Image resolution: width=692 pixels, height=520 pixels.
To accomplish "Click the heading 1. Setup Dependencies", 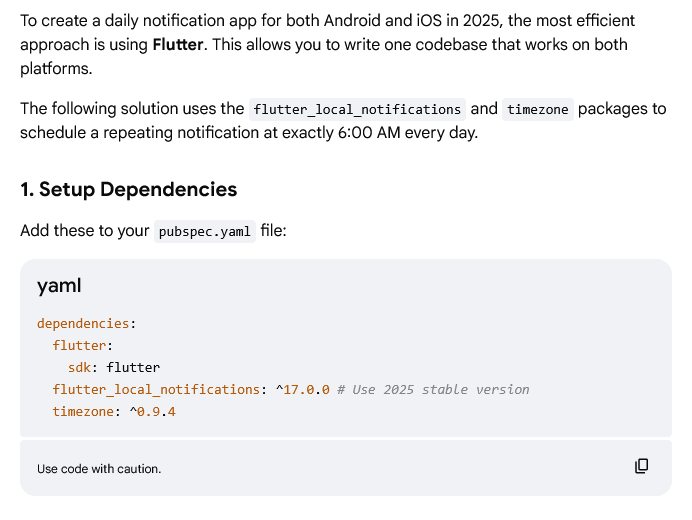I will pos(128,189).
